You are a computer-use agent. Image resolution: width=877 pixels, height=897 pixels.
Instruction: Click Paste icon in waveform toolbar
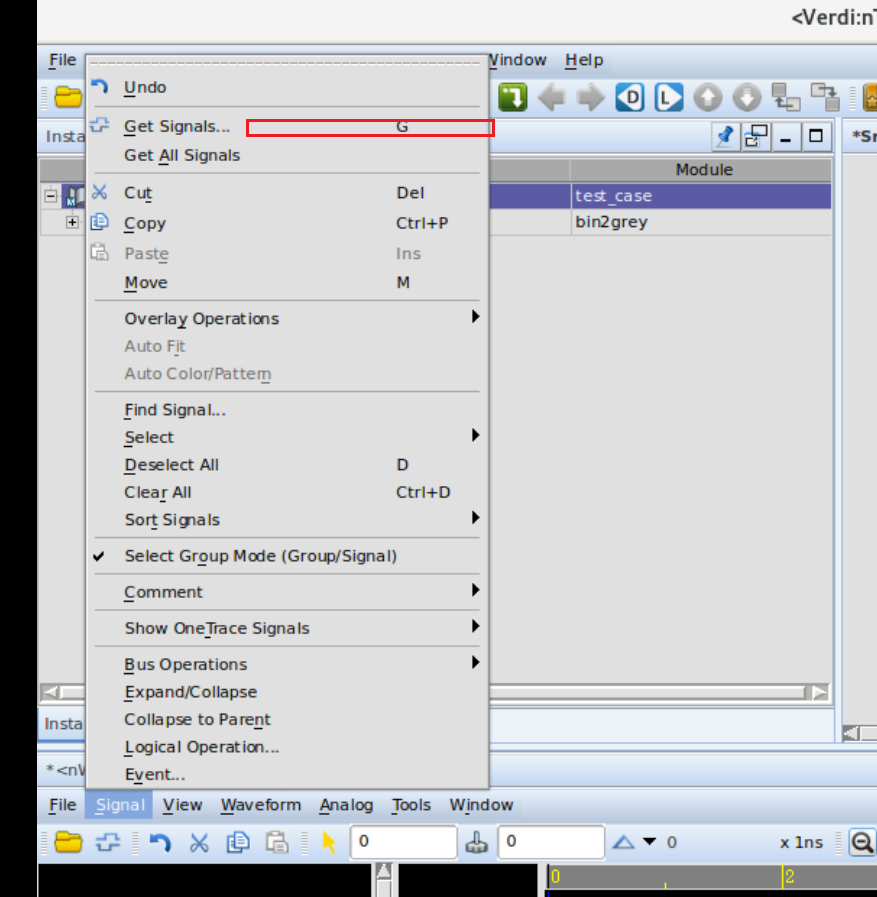(x=277, y=842)
